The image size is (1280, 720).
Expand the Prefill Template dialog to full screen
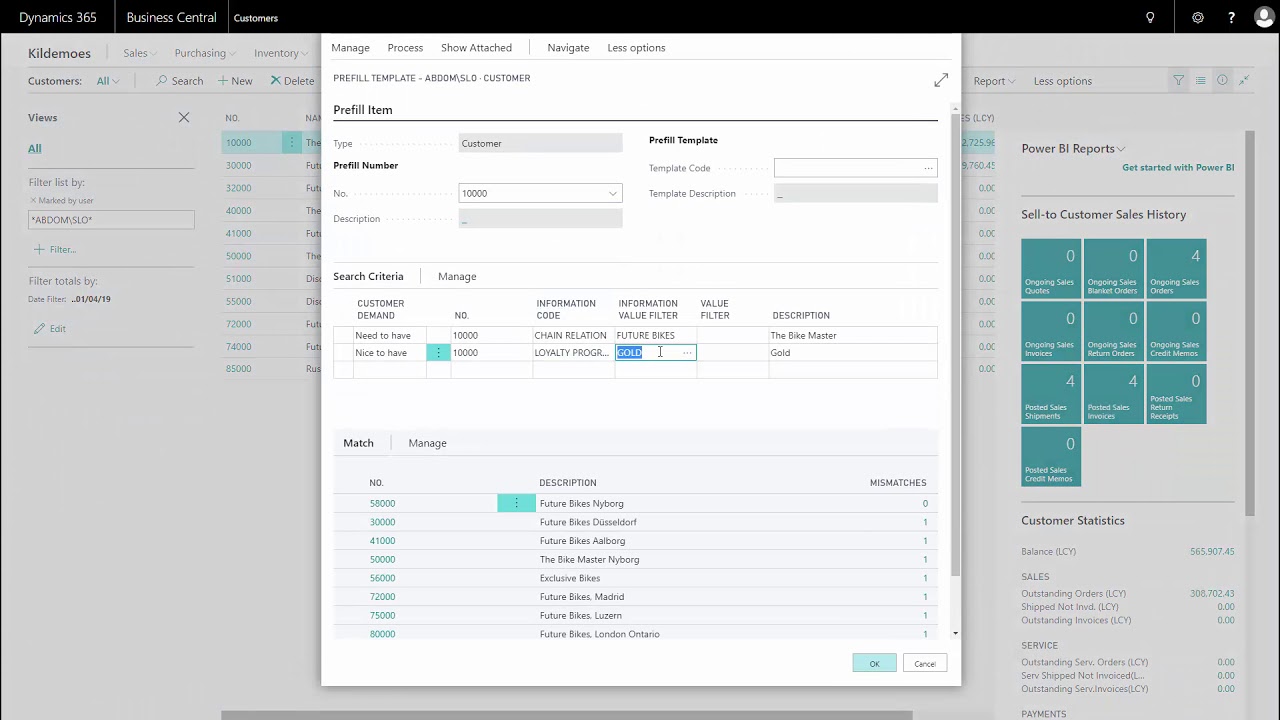941,80
